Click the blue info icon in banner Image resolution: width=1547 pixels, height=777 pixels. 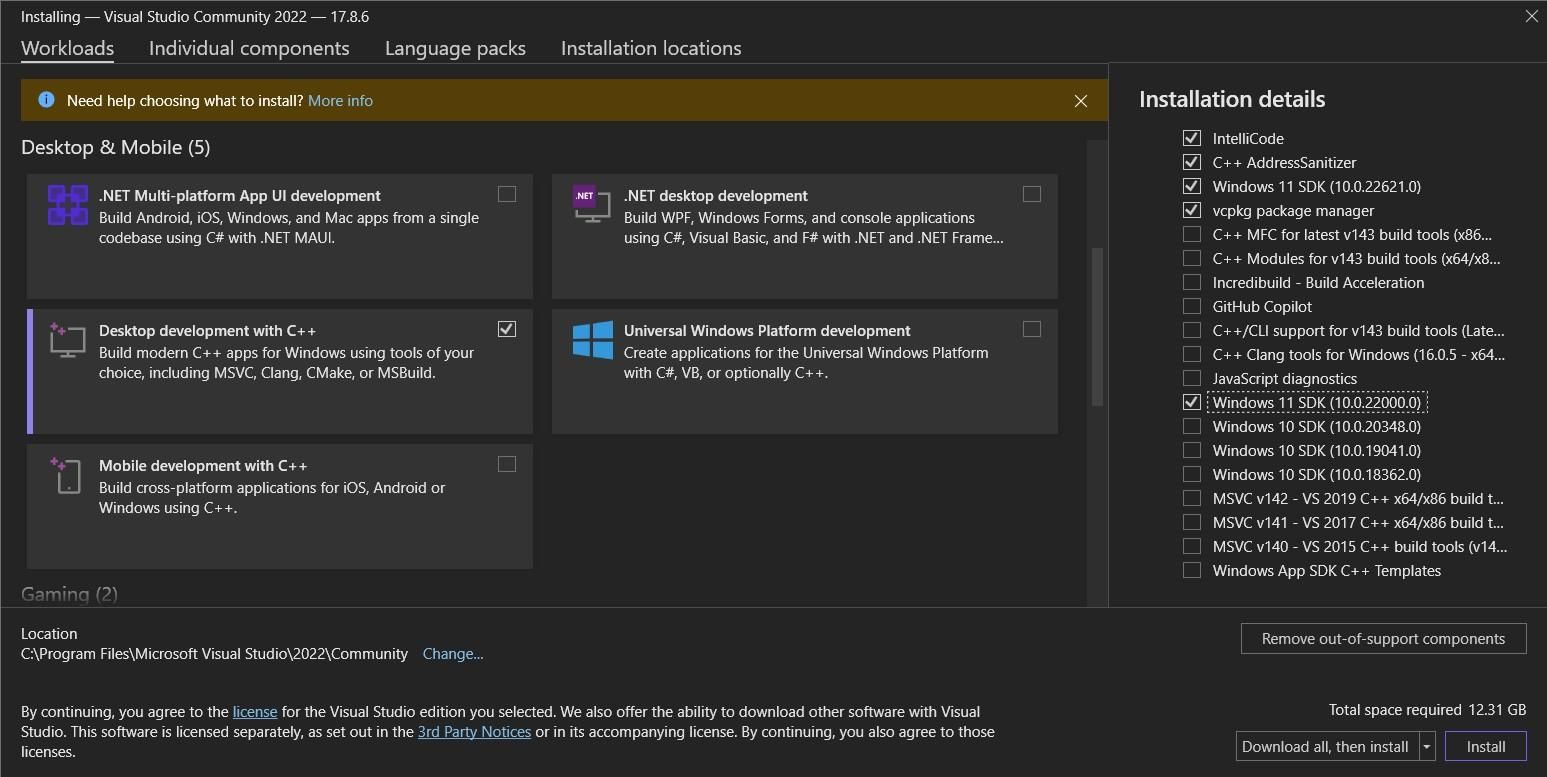46,100
